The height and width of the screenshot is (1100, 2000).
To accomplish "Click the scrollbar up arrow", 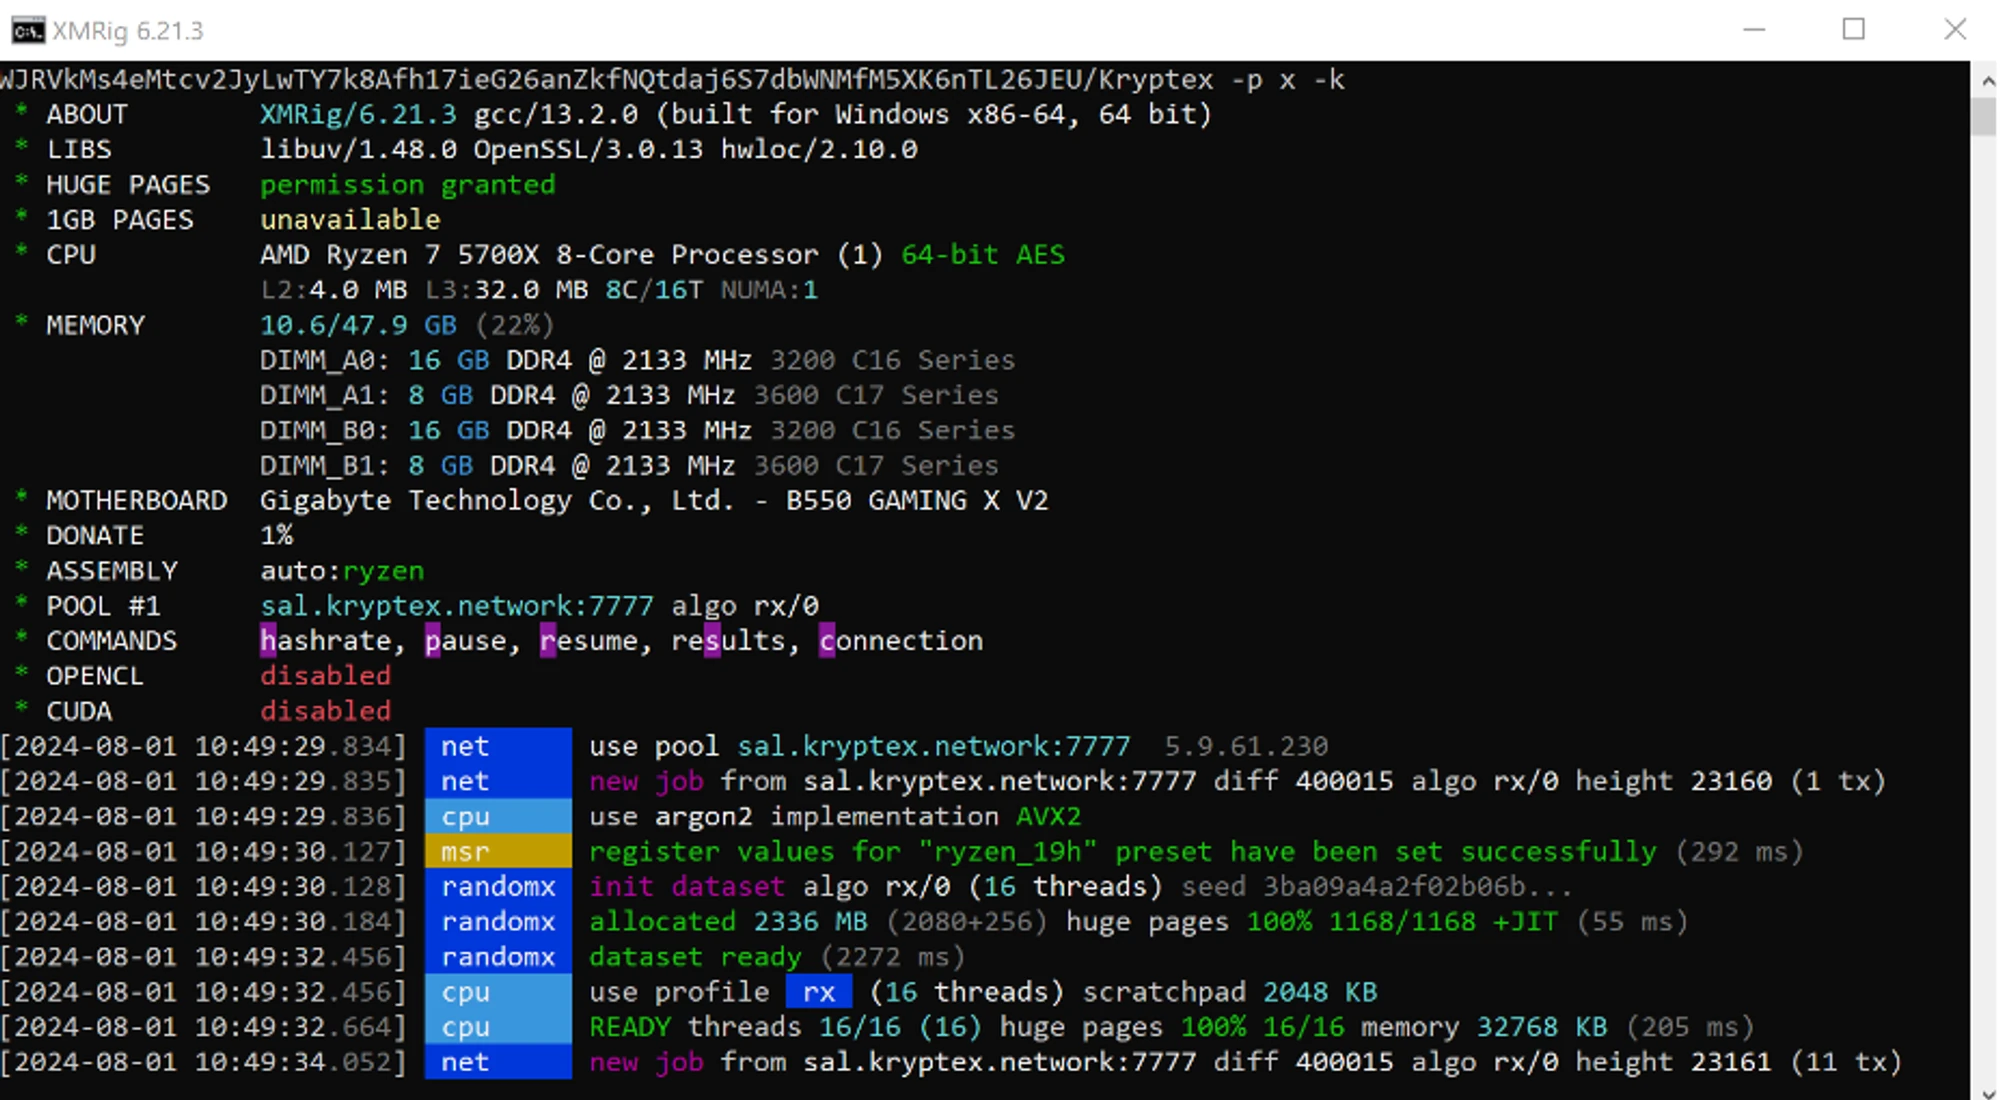I will 1986,80.
